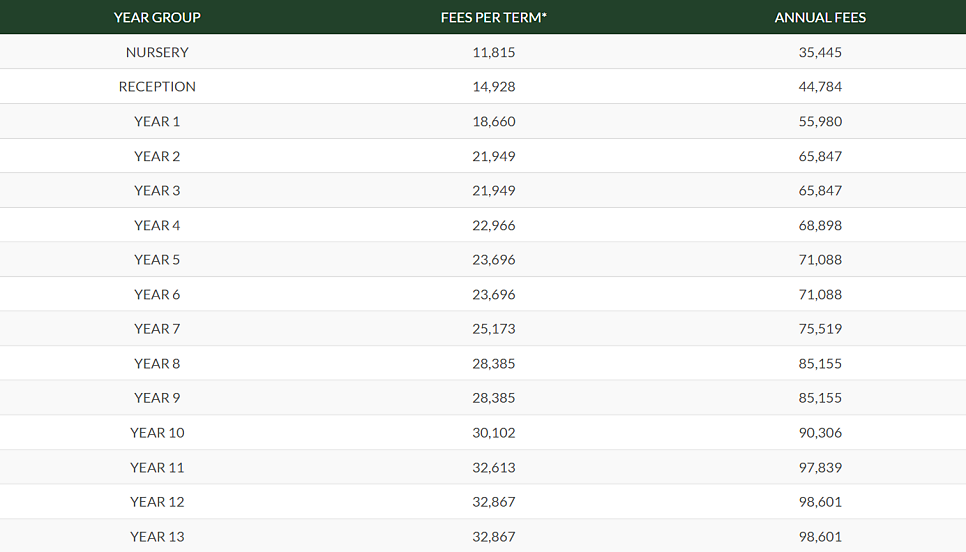Click the YEAR 10 row label
Viewport: 966px width, 552px height.
tap(157, 433)
